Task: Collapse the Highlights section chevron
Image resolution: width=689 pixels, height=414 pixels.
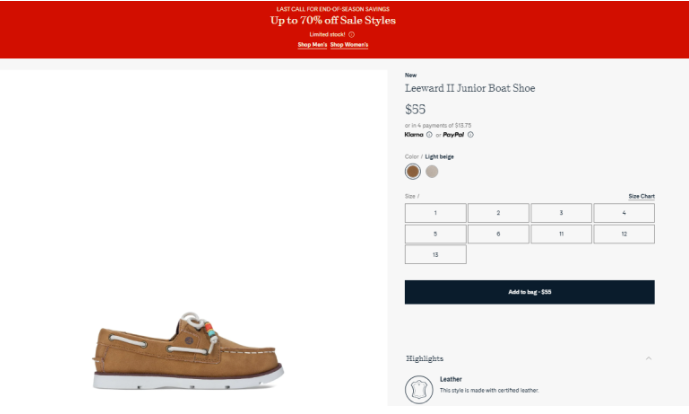Action: pyautogui.click(x=648, y=358)
